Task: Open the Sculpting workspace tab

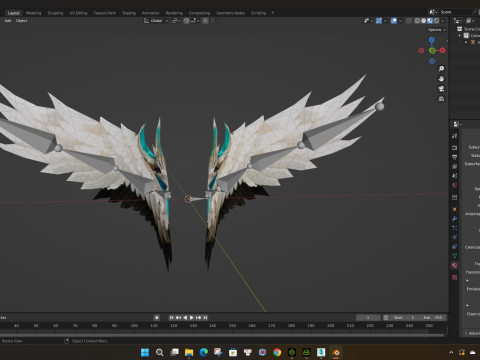Action: (55, 13)
